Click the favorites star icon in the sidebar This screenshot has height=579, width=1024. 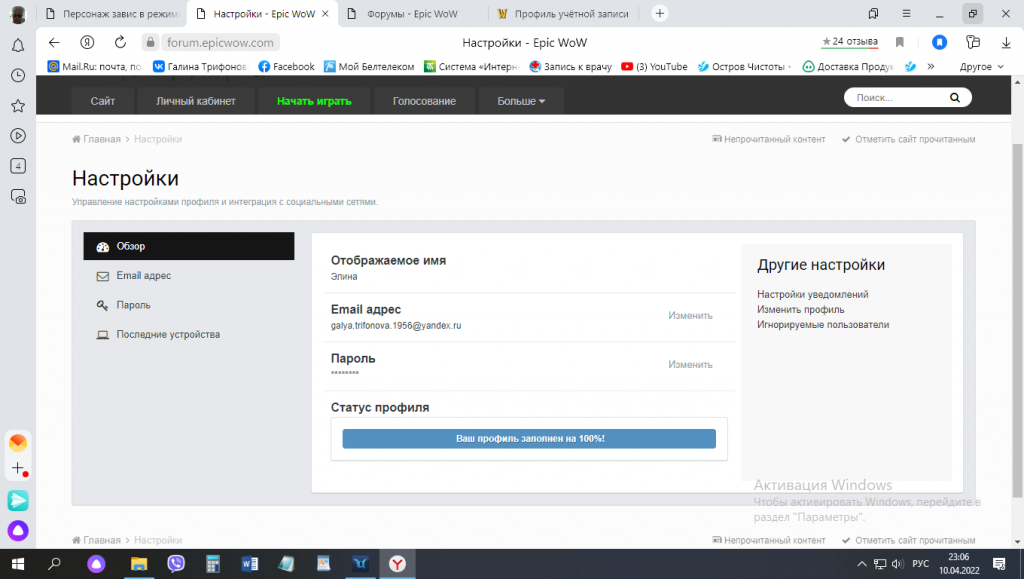pos(18,106)
